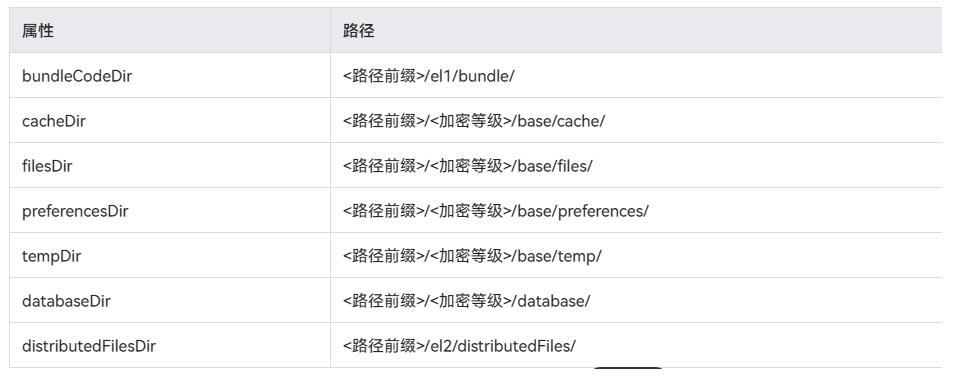Click the /el2/distributedFiles/ path text
The height and width of the screenshot is (380, 963).
point(501,346)
